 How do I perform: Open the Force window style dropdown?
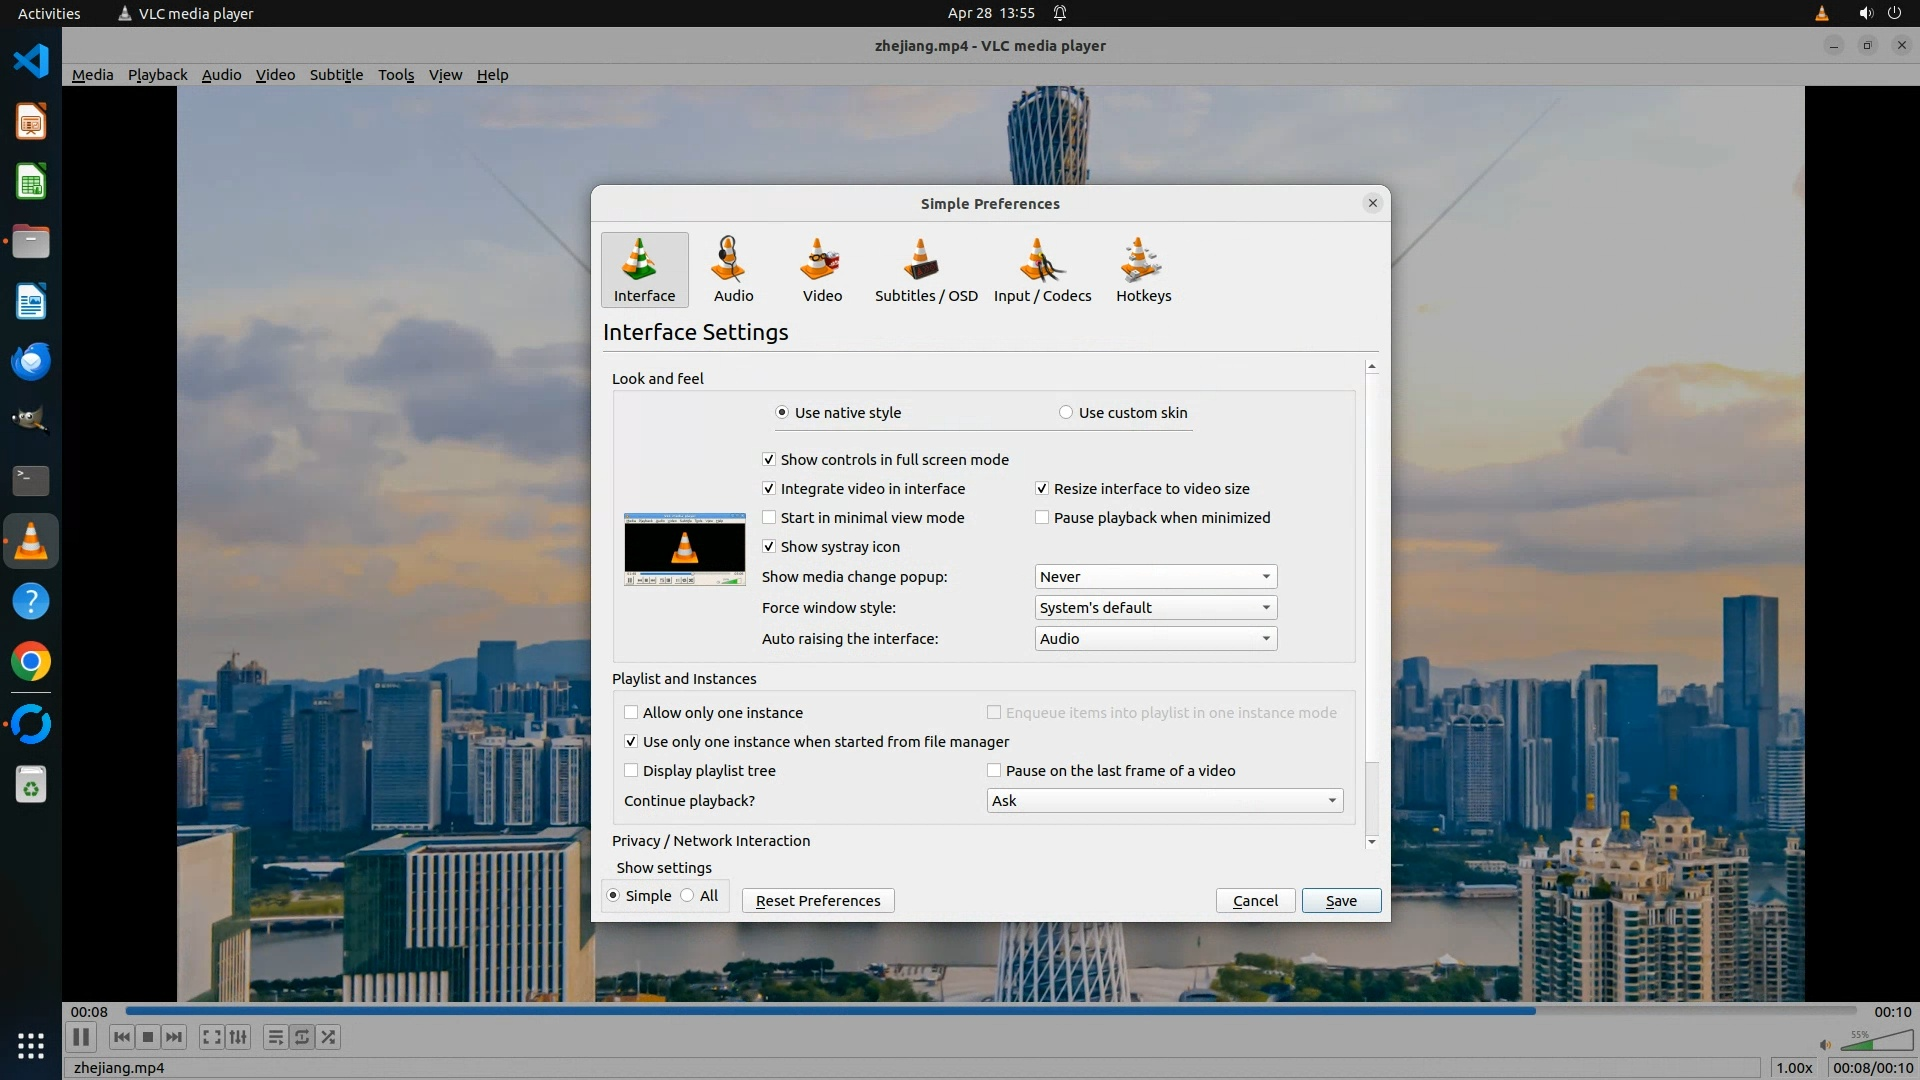pyautogui.click(x=1155, y=608)
